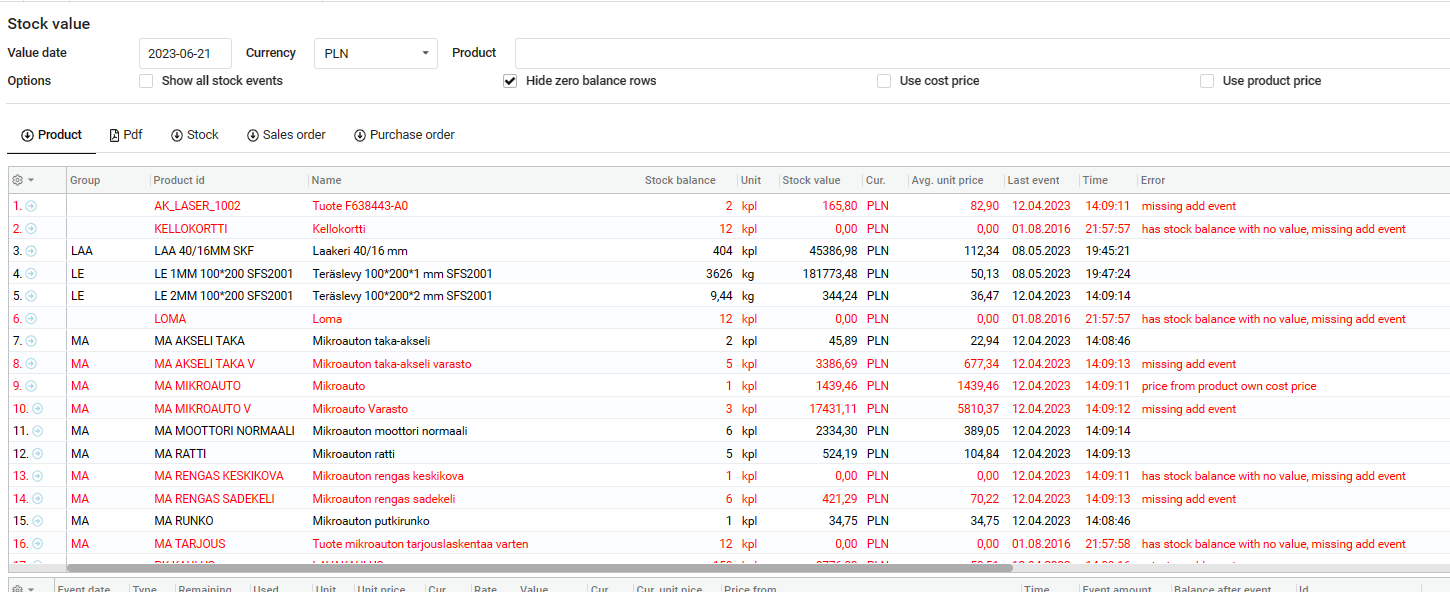Click the arrow icon beside row 7

coord(31,341)
